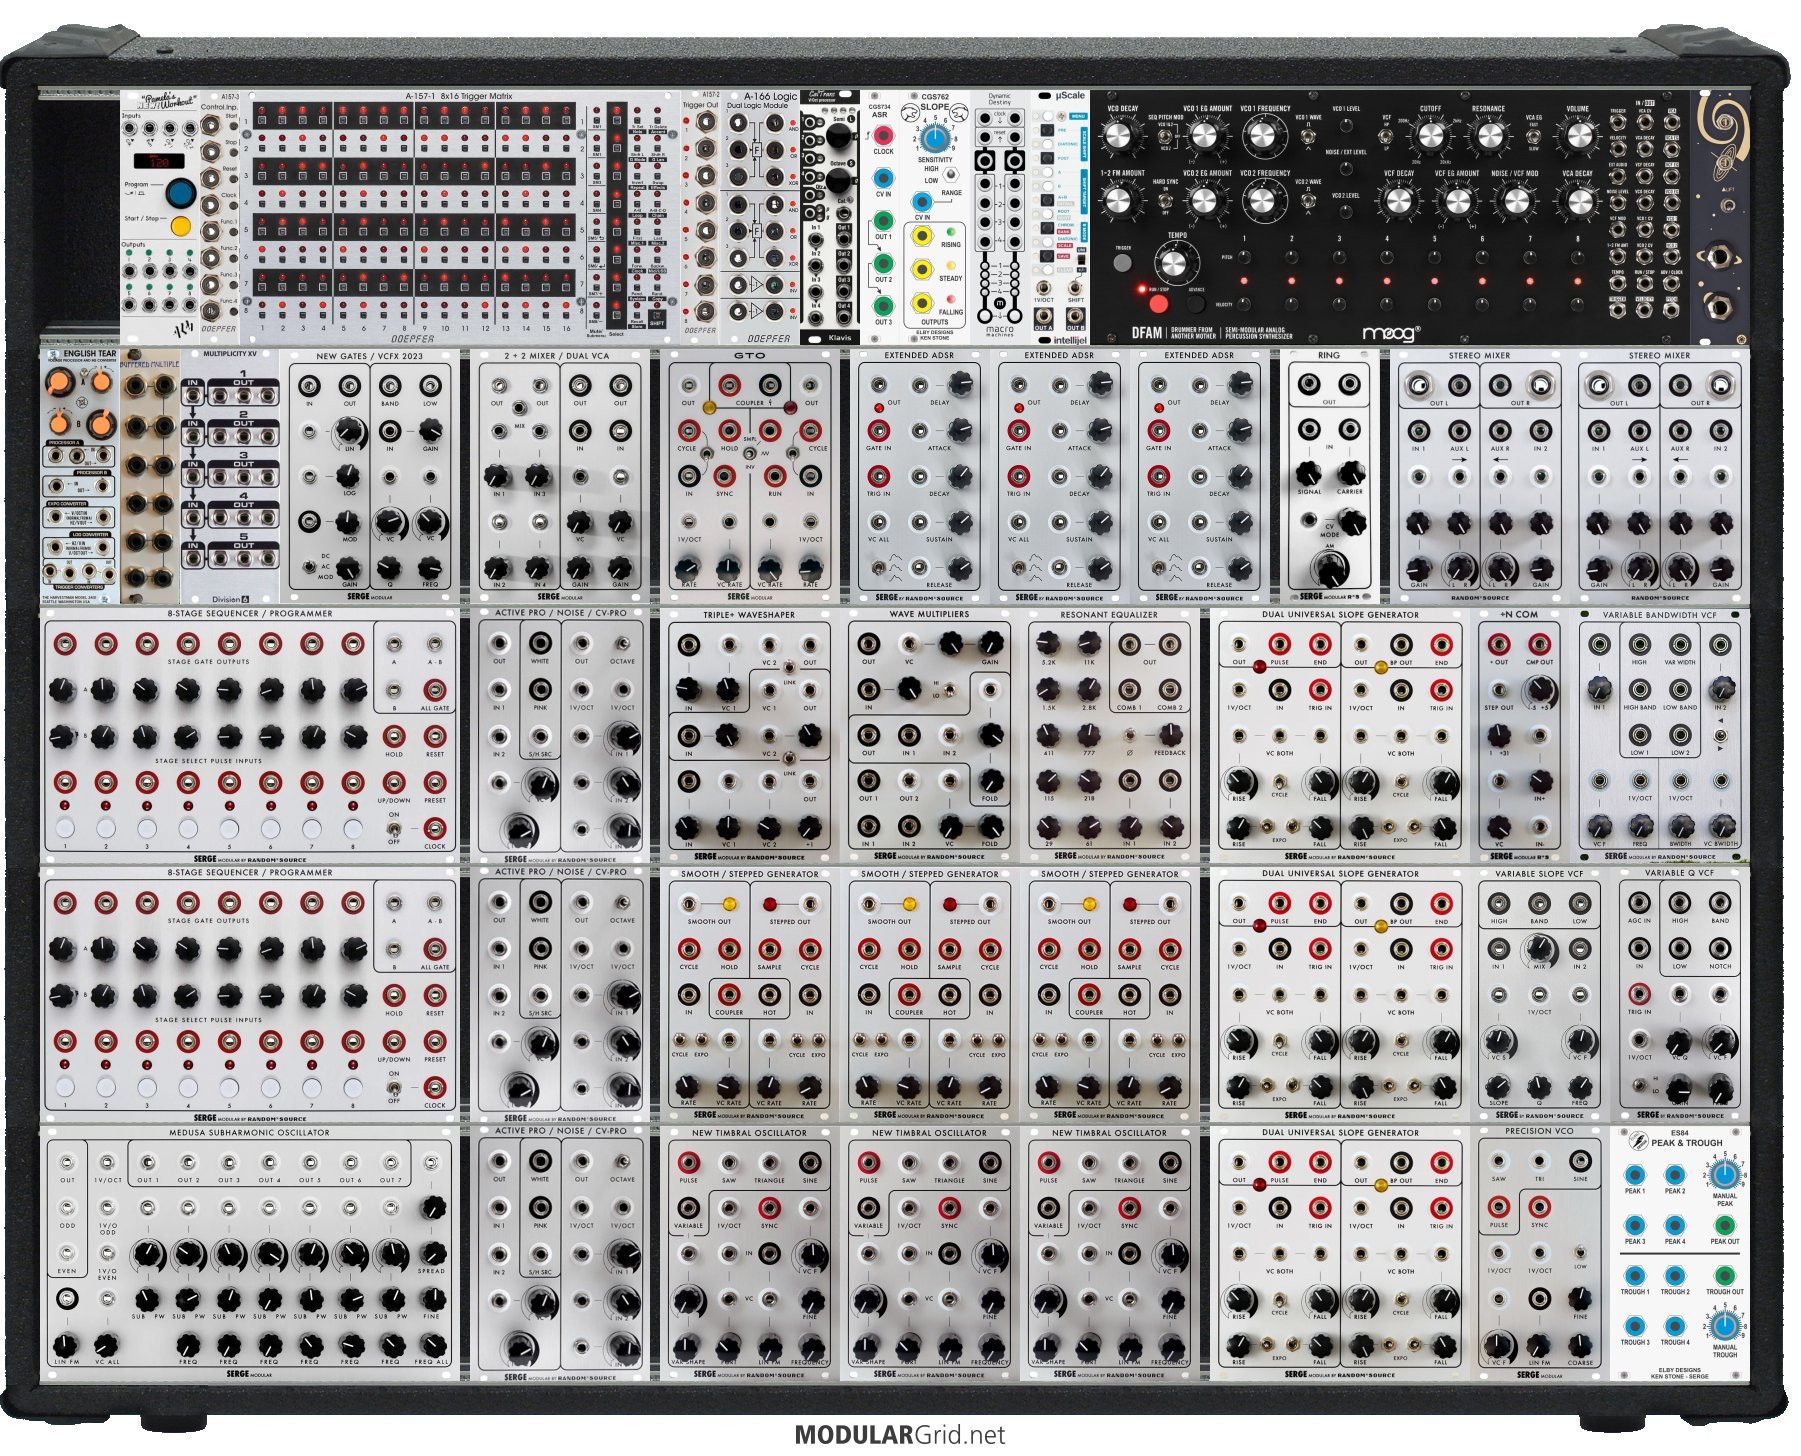Toggle the DFAM VCO 2 Wave switch
The width and height of the screenshot is (1801, 1456).
pos(1308,201)
